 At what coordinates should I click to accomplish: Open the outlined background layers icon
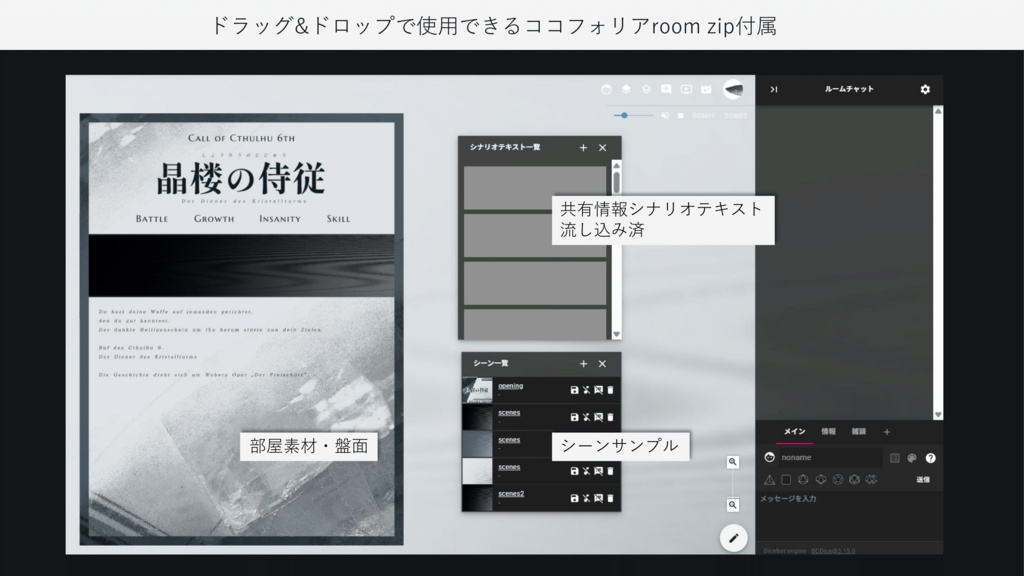(x=646, y=89)
